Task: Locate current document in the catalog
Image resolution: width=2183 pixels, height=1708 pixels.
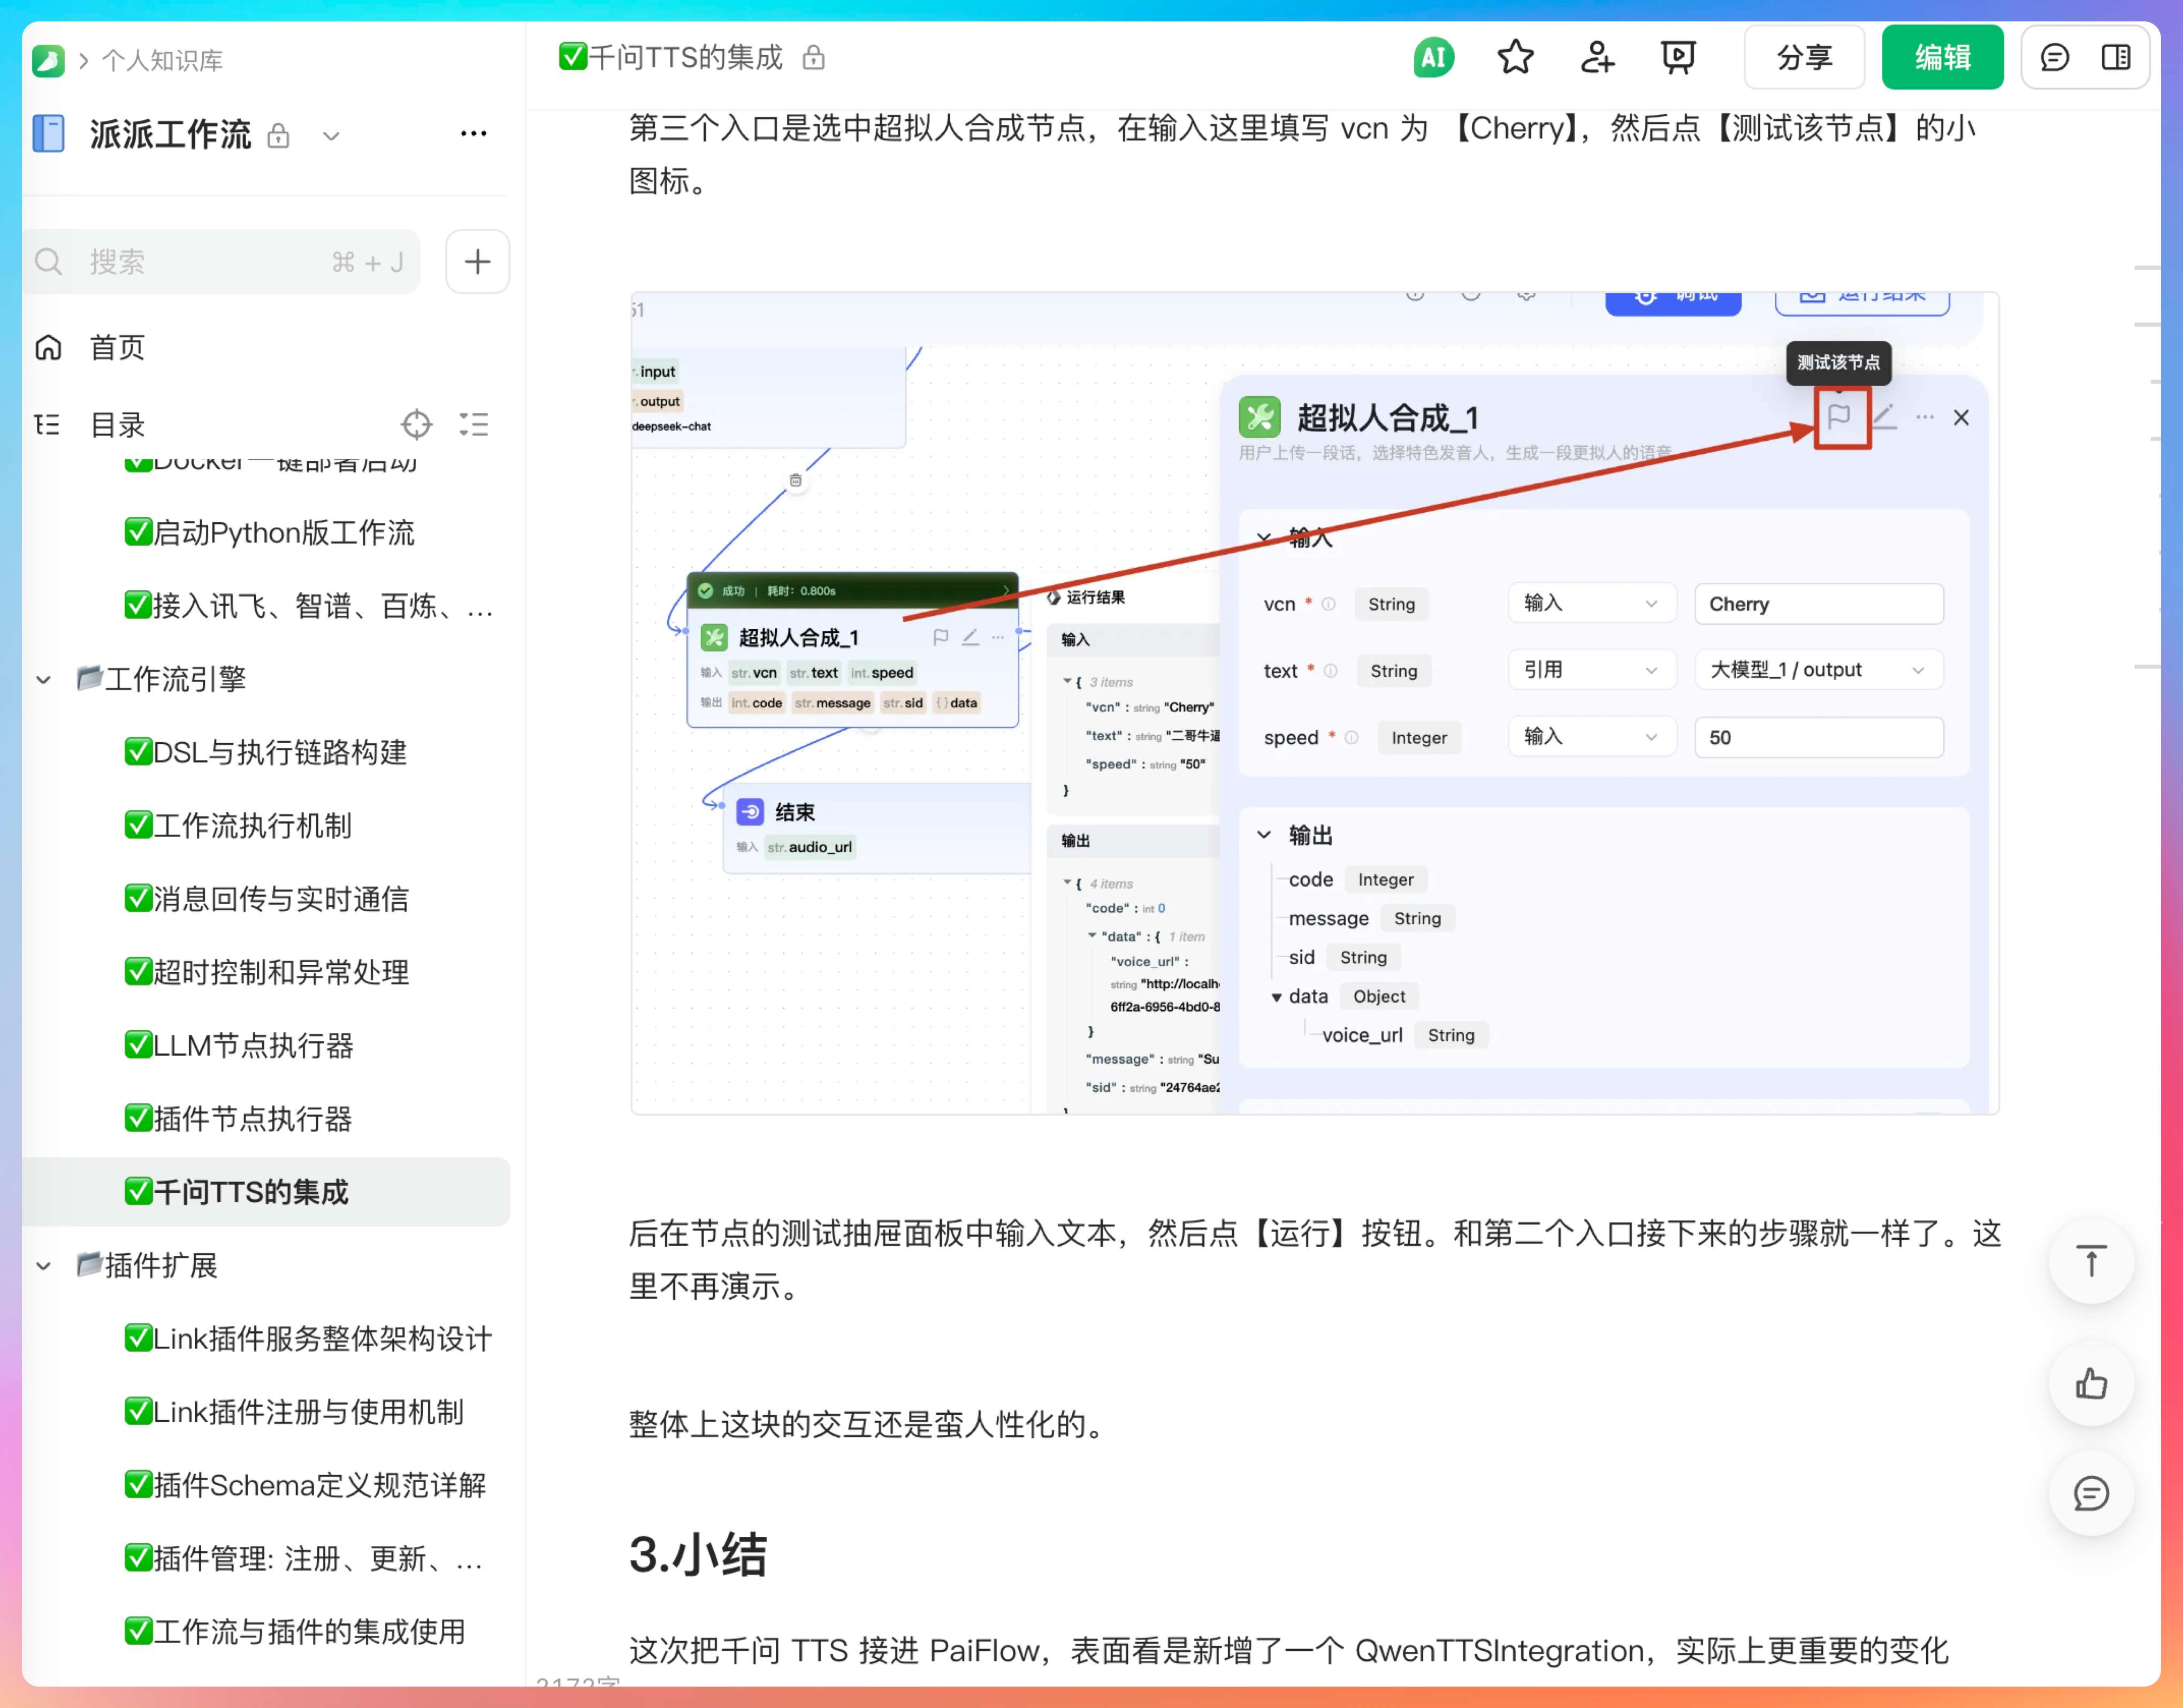Action: tap(416, 425)
